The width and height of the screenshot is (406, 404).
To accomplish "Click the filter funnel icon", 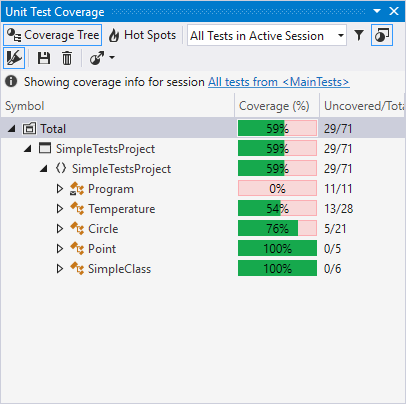I will (x=359, y=35).
